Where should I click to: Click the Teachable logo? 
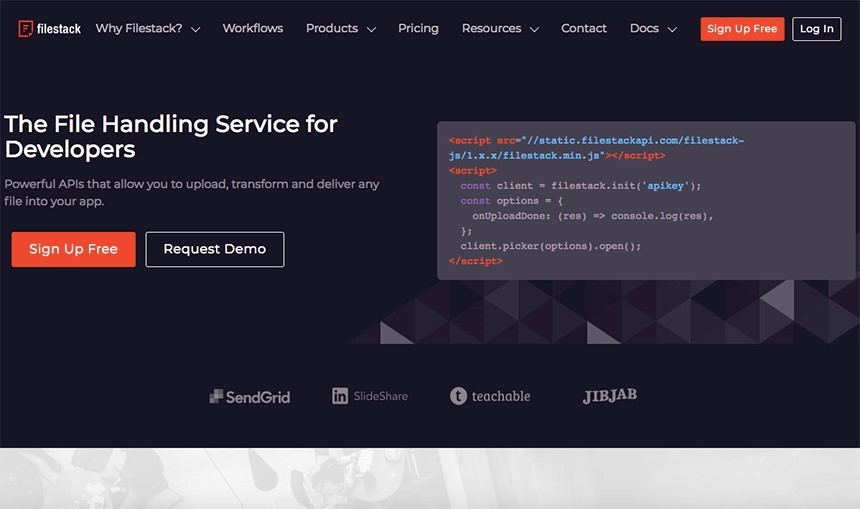click(x=490, y=396)
